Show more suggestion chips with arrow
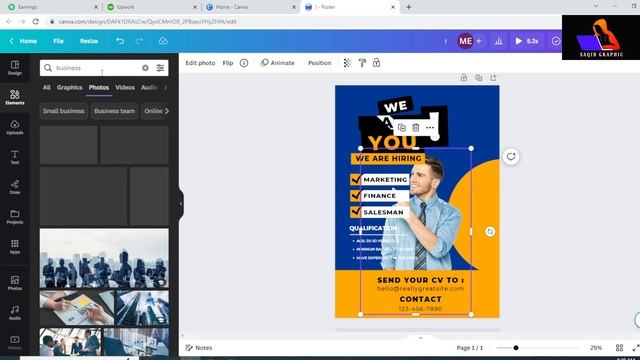 [x=166, y=111]
